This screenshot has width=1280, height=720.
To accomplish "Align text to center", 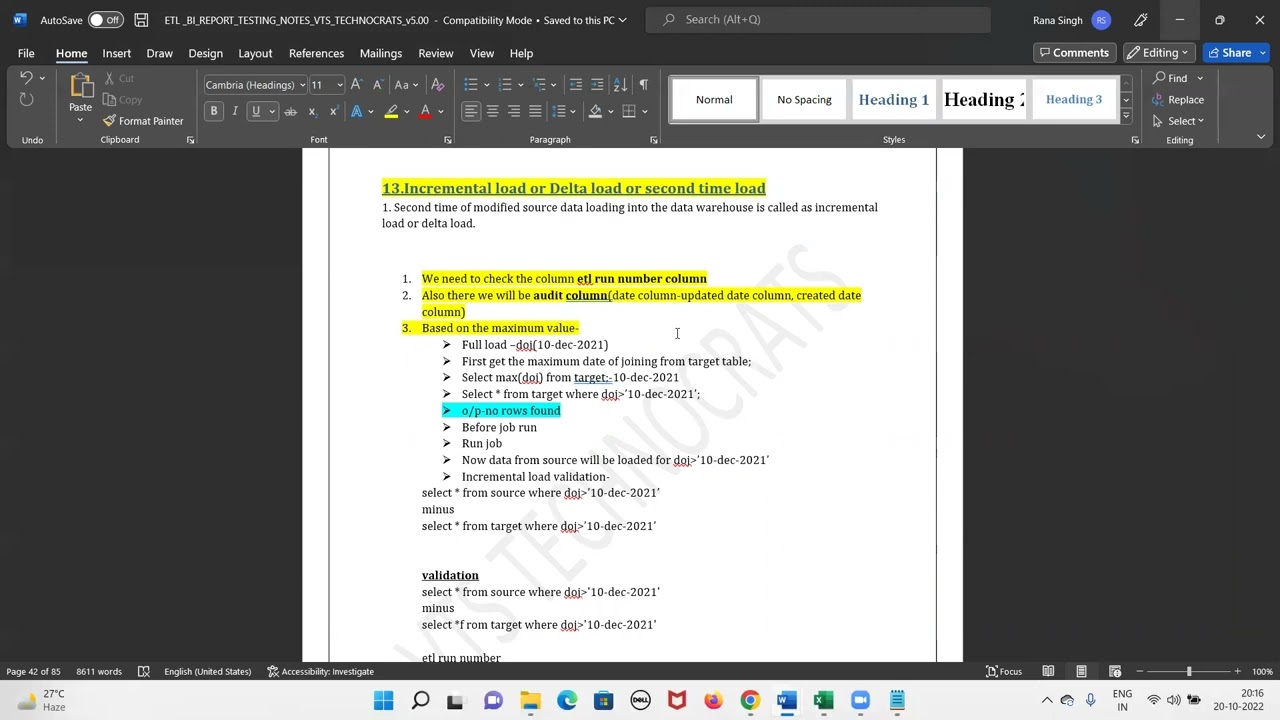I will tap(492, 111).
